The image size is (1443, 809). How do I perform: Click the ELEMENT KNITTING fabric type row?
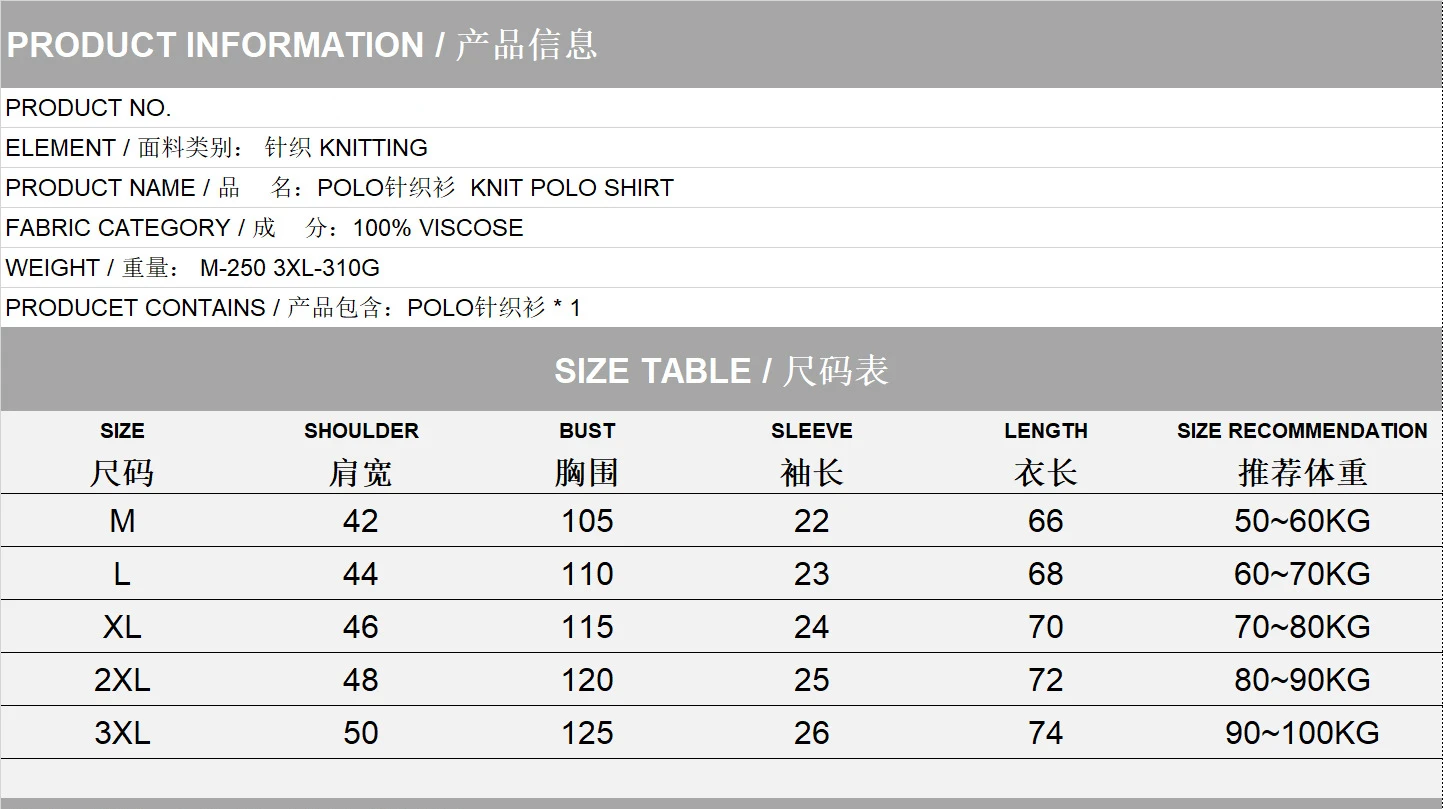216,148
